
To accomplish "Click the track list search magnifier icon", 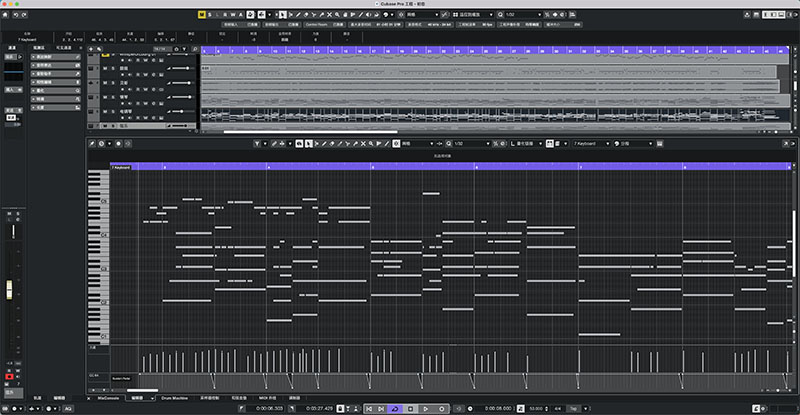I will tap(194, 50).
